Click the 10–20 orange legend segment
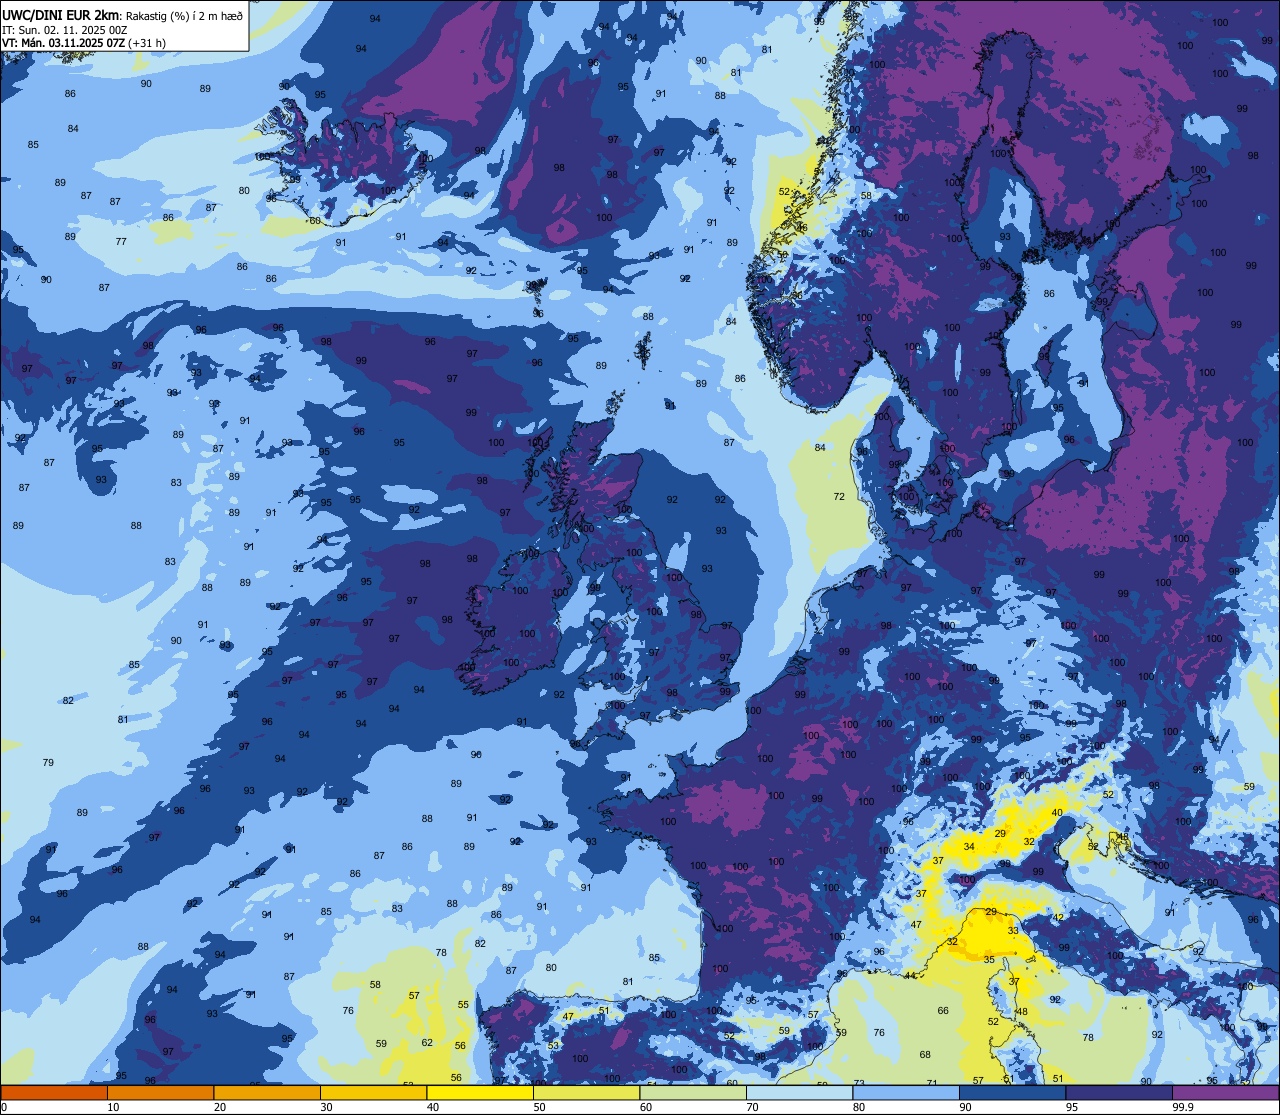Image resolution: width=1280 pixels, height=1115 pixels. [160, 1093]
